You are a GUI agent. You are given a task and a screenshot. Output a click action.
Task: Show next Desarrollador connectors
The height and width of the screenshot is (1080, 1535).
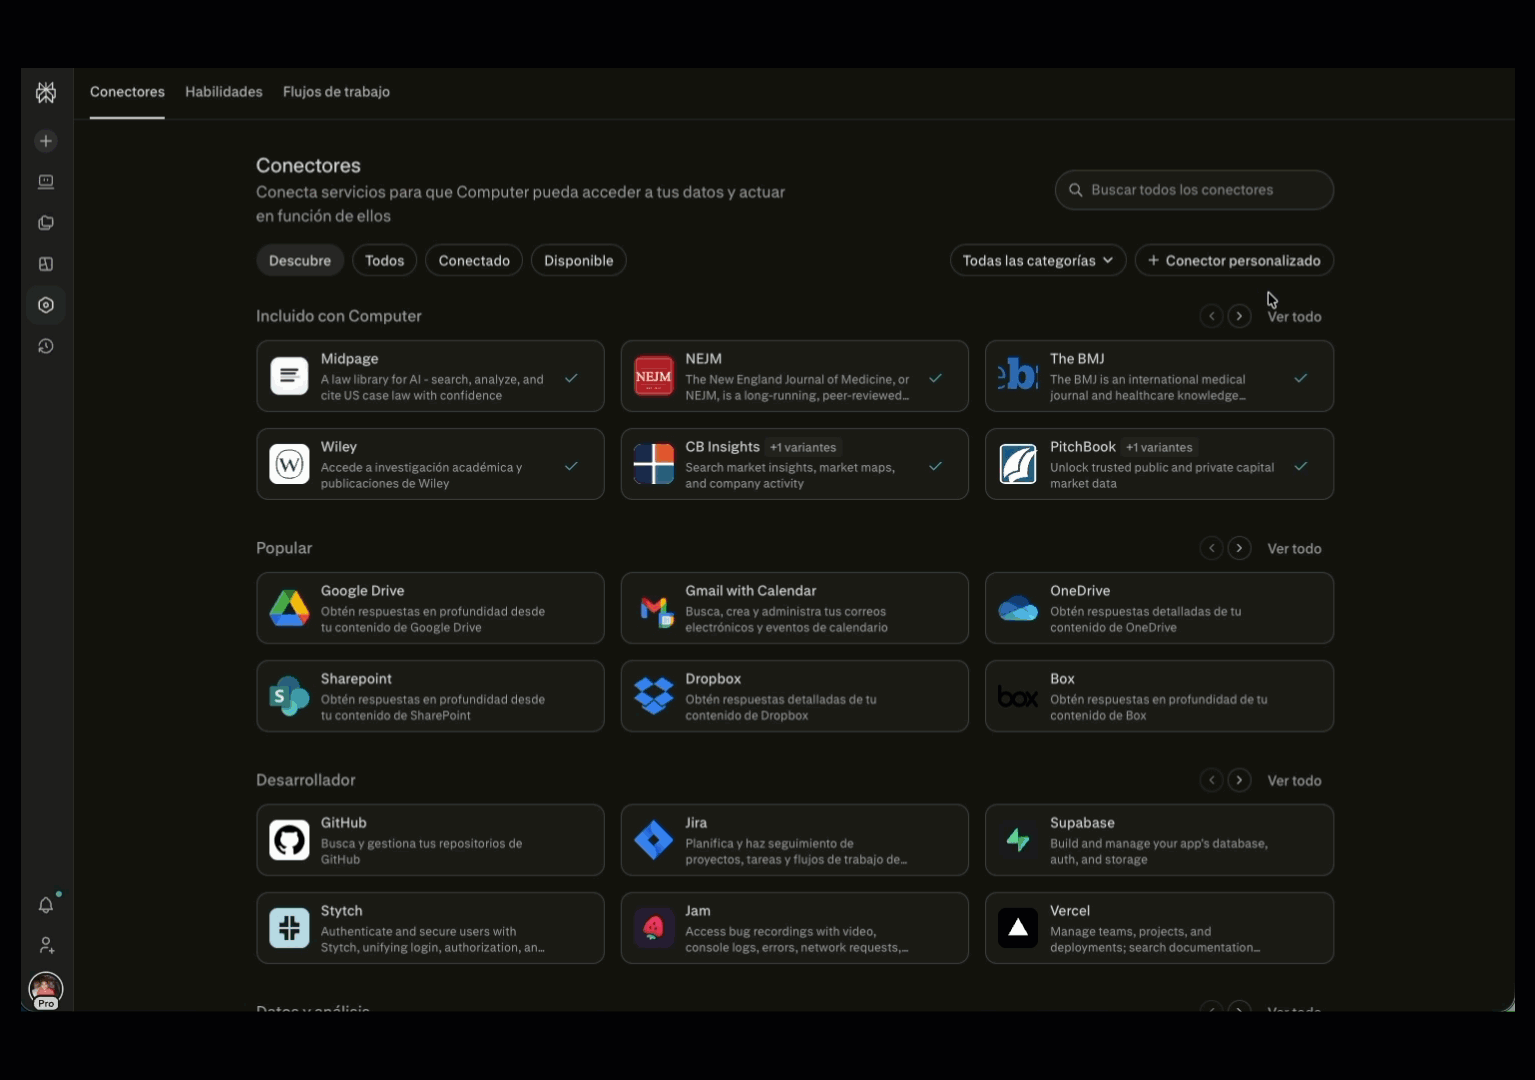pyautogui.click(x=1239, y=780)
